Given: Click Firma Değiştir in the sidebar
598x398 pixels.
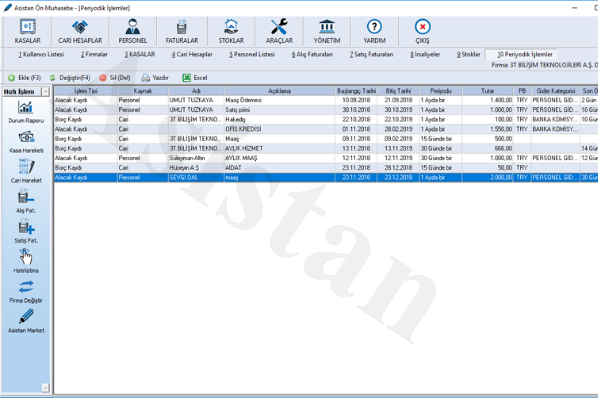Looking at the screenshot, I should 26,292.
